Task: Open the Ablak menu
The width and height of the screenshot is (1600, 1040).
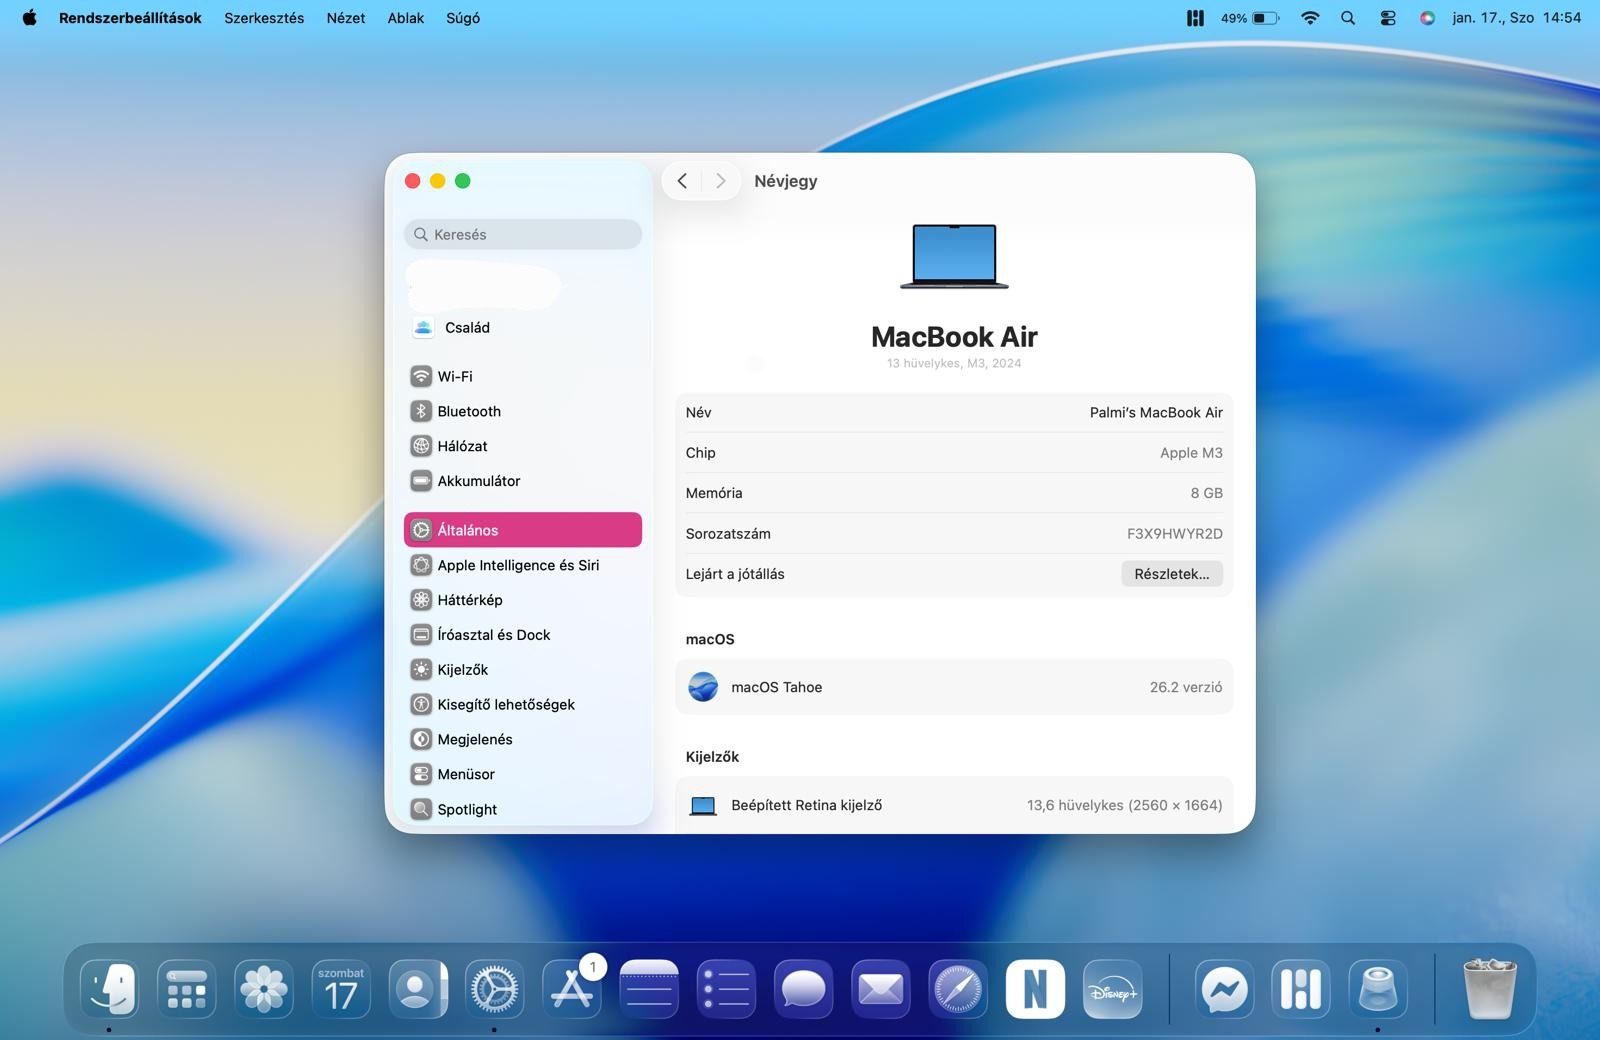Action: click(406, 18)
